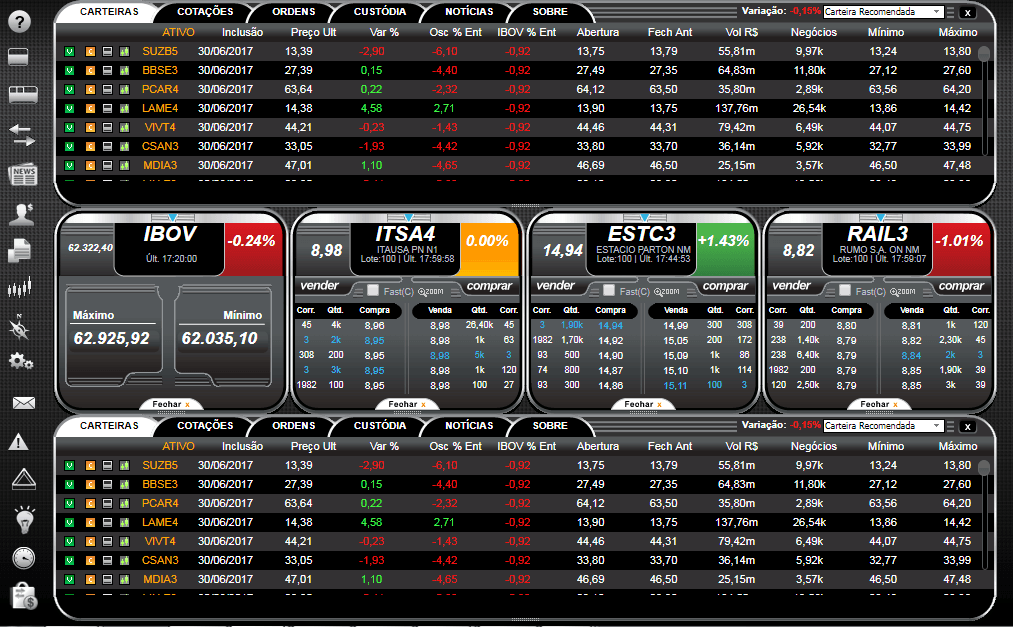The width and height of the screenshot is (1013, 627).
Task: Click the news newspaper icon in sidebar
Action: point(22,176)
